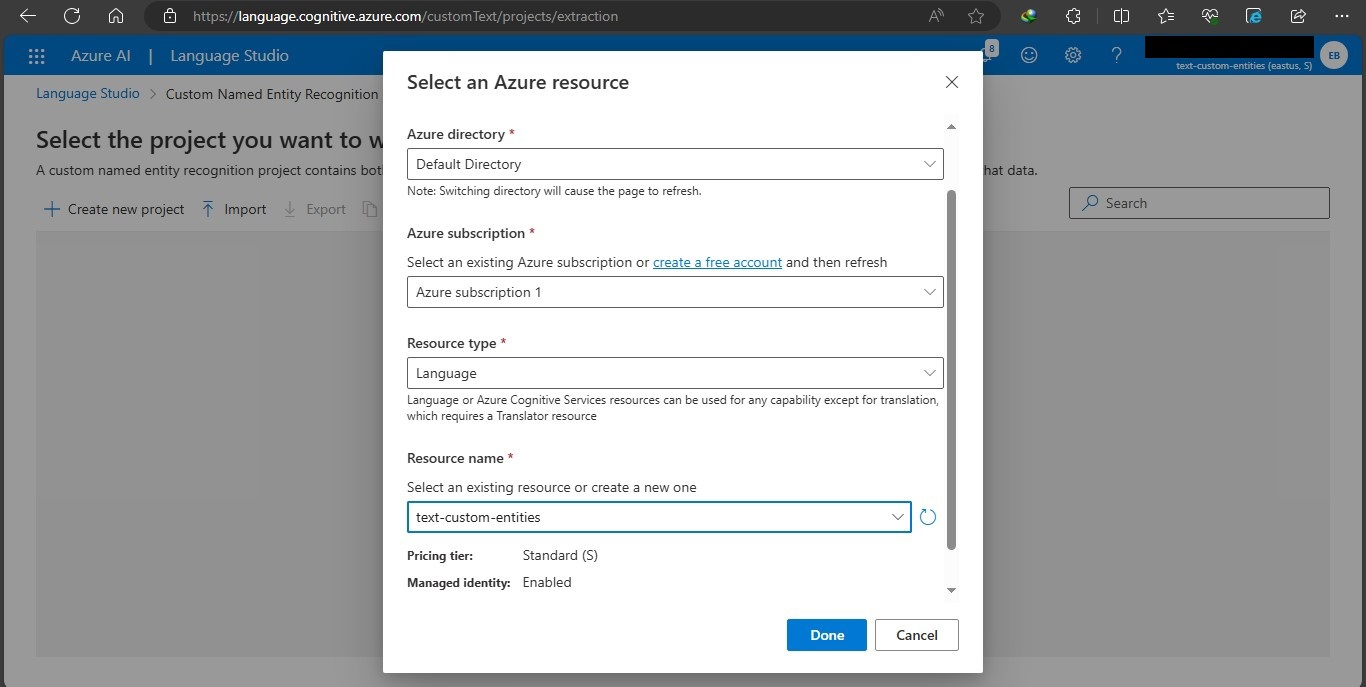Click text-custom-entities (eastus, S) resource label
The width and height of the screenshot is (1366, 687).
[x=1244, y=66]
